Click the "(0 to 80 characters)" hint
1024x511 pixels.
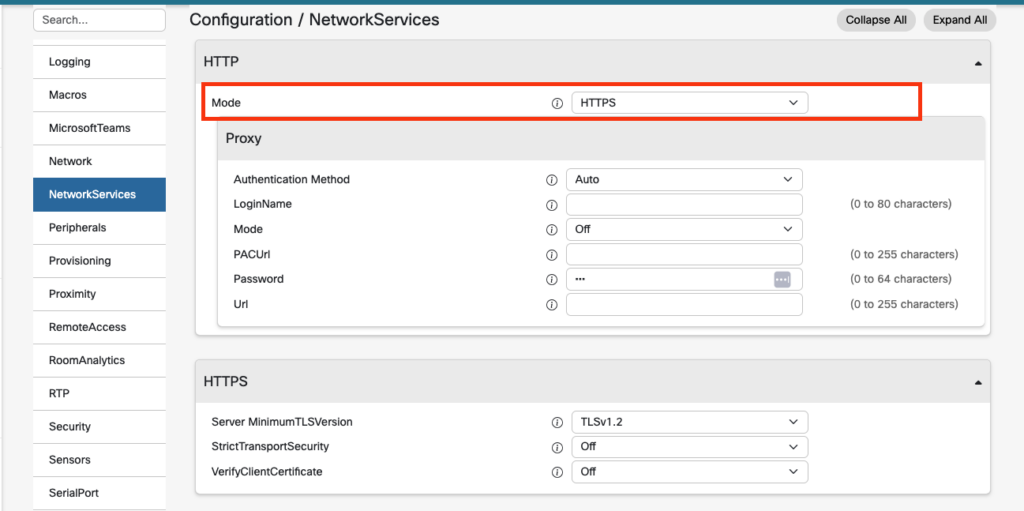tap(901, 205)
